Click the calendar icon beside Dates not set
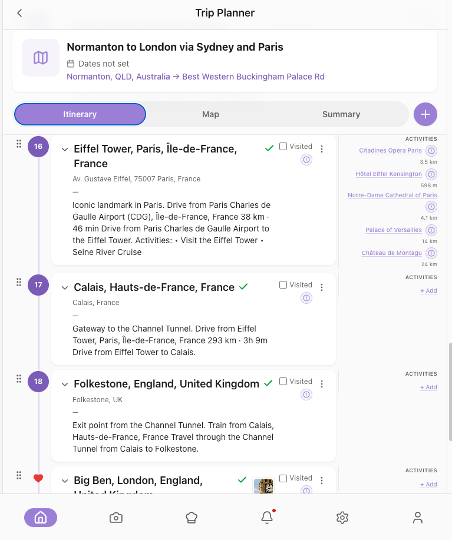The image size is (452, 540). pos(70,64)
